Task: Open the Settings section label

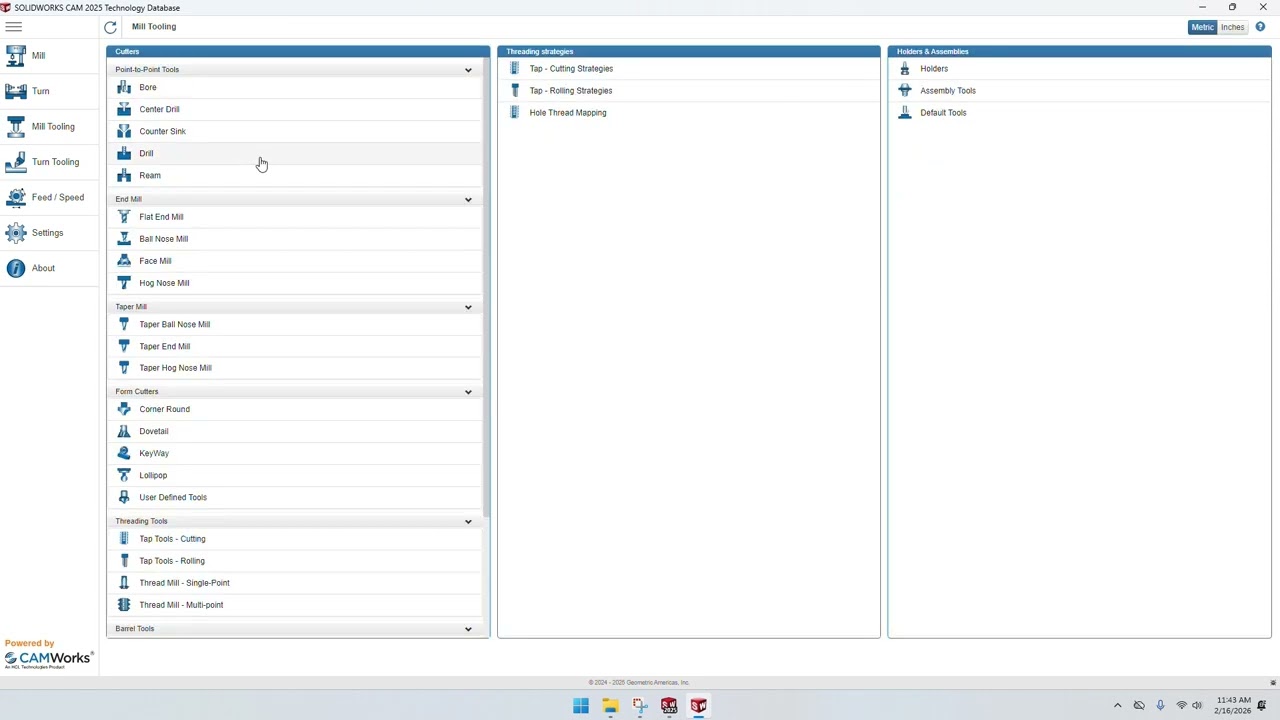Action: click(47, 233)
